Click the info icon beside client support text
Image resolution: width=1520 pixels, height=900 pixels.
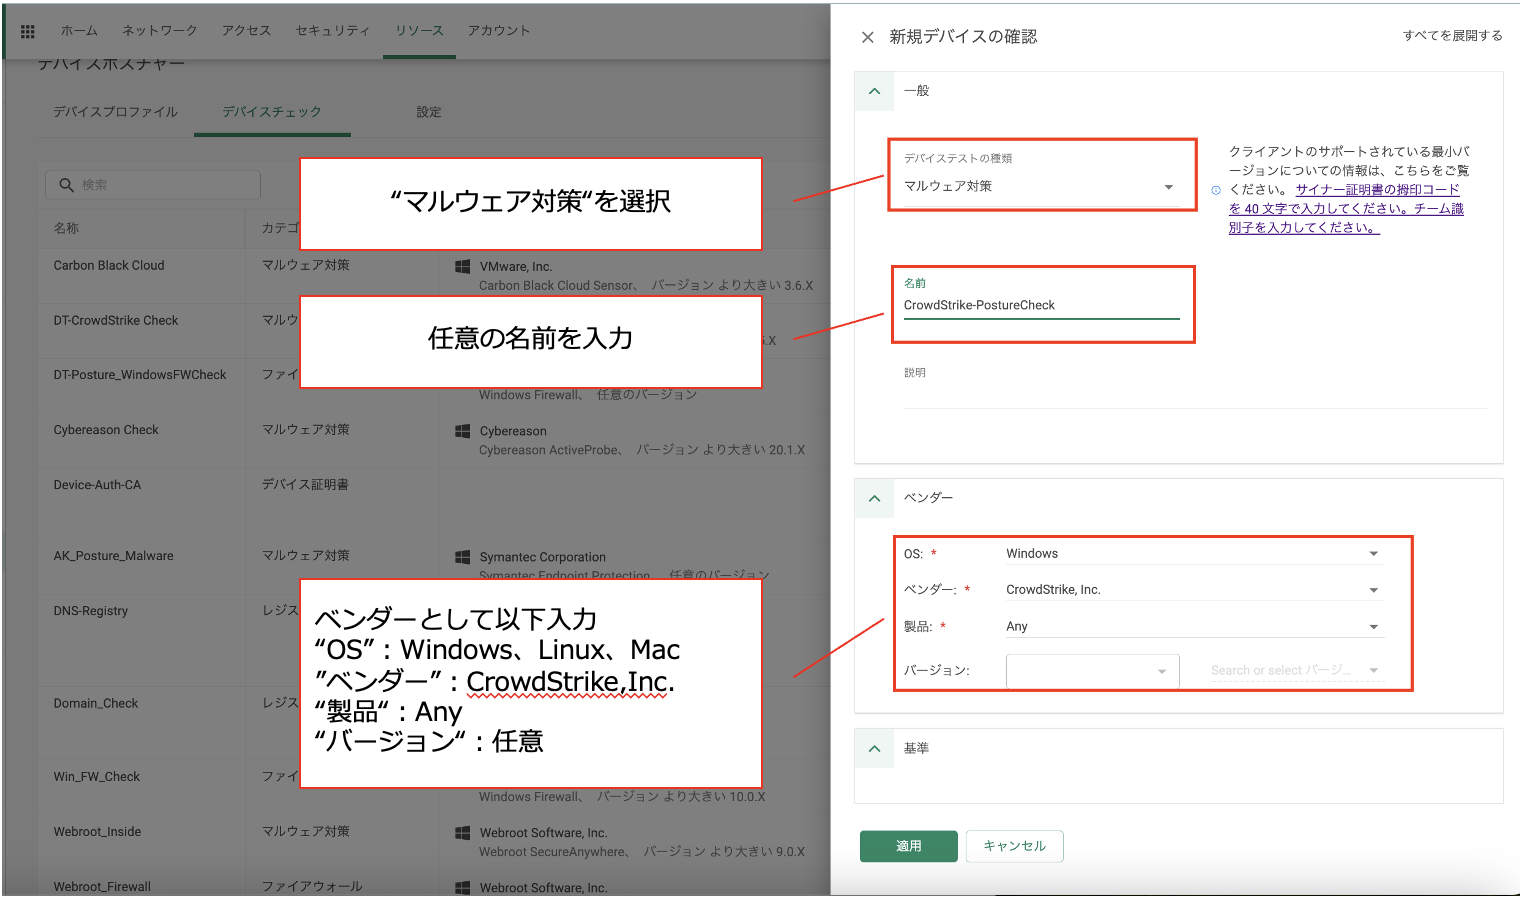tap(1216, 190)
